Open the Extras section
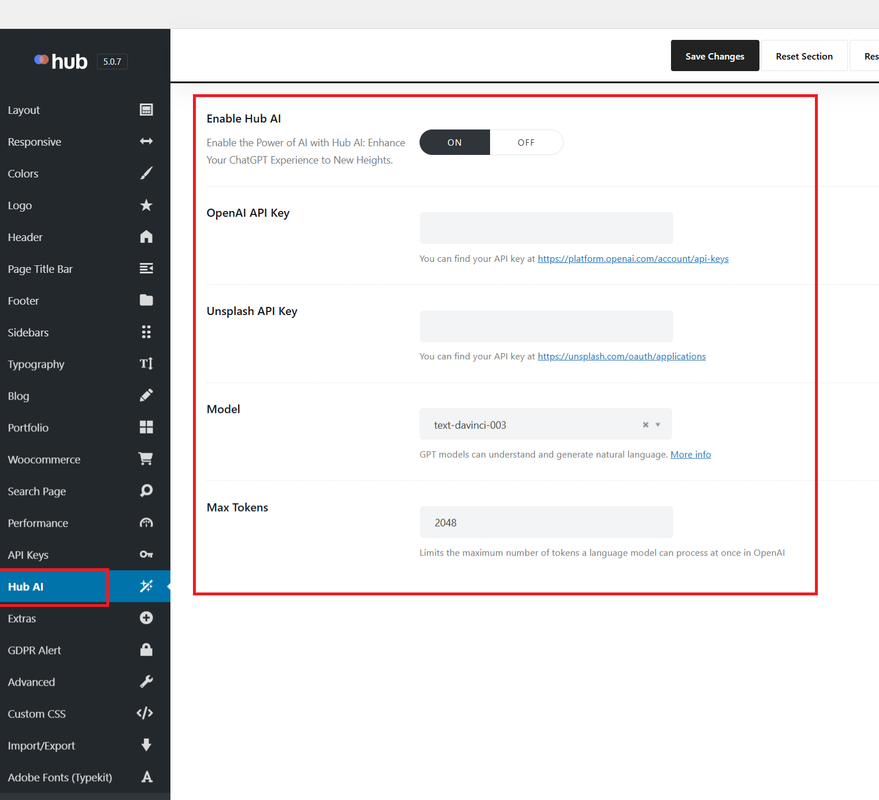This screenshot has height=800, width=879. (x=85, y=618)
